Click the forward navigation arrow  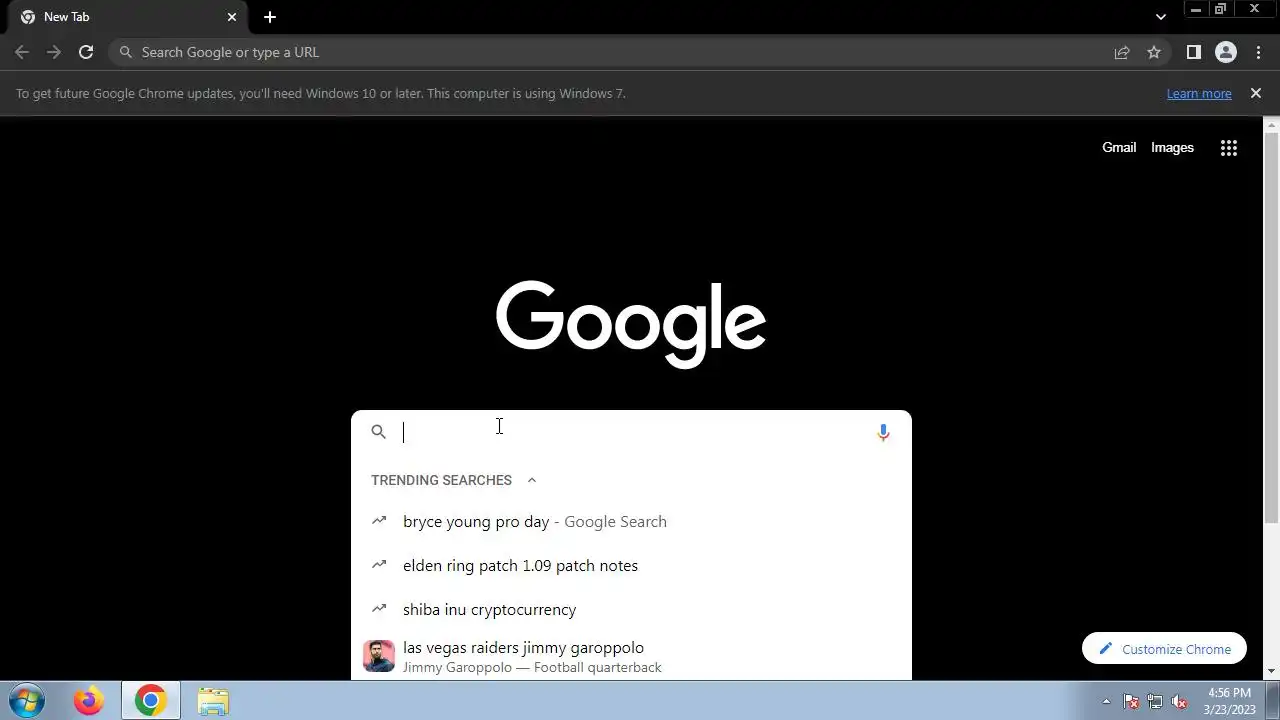coord(54,52)
